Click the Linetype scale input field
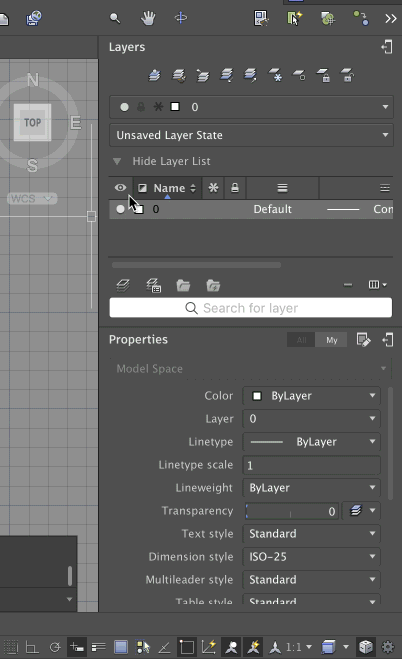Image resolution: width=402 pixels, height=659 pixels. (311, 465)
